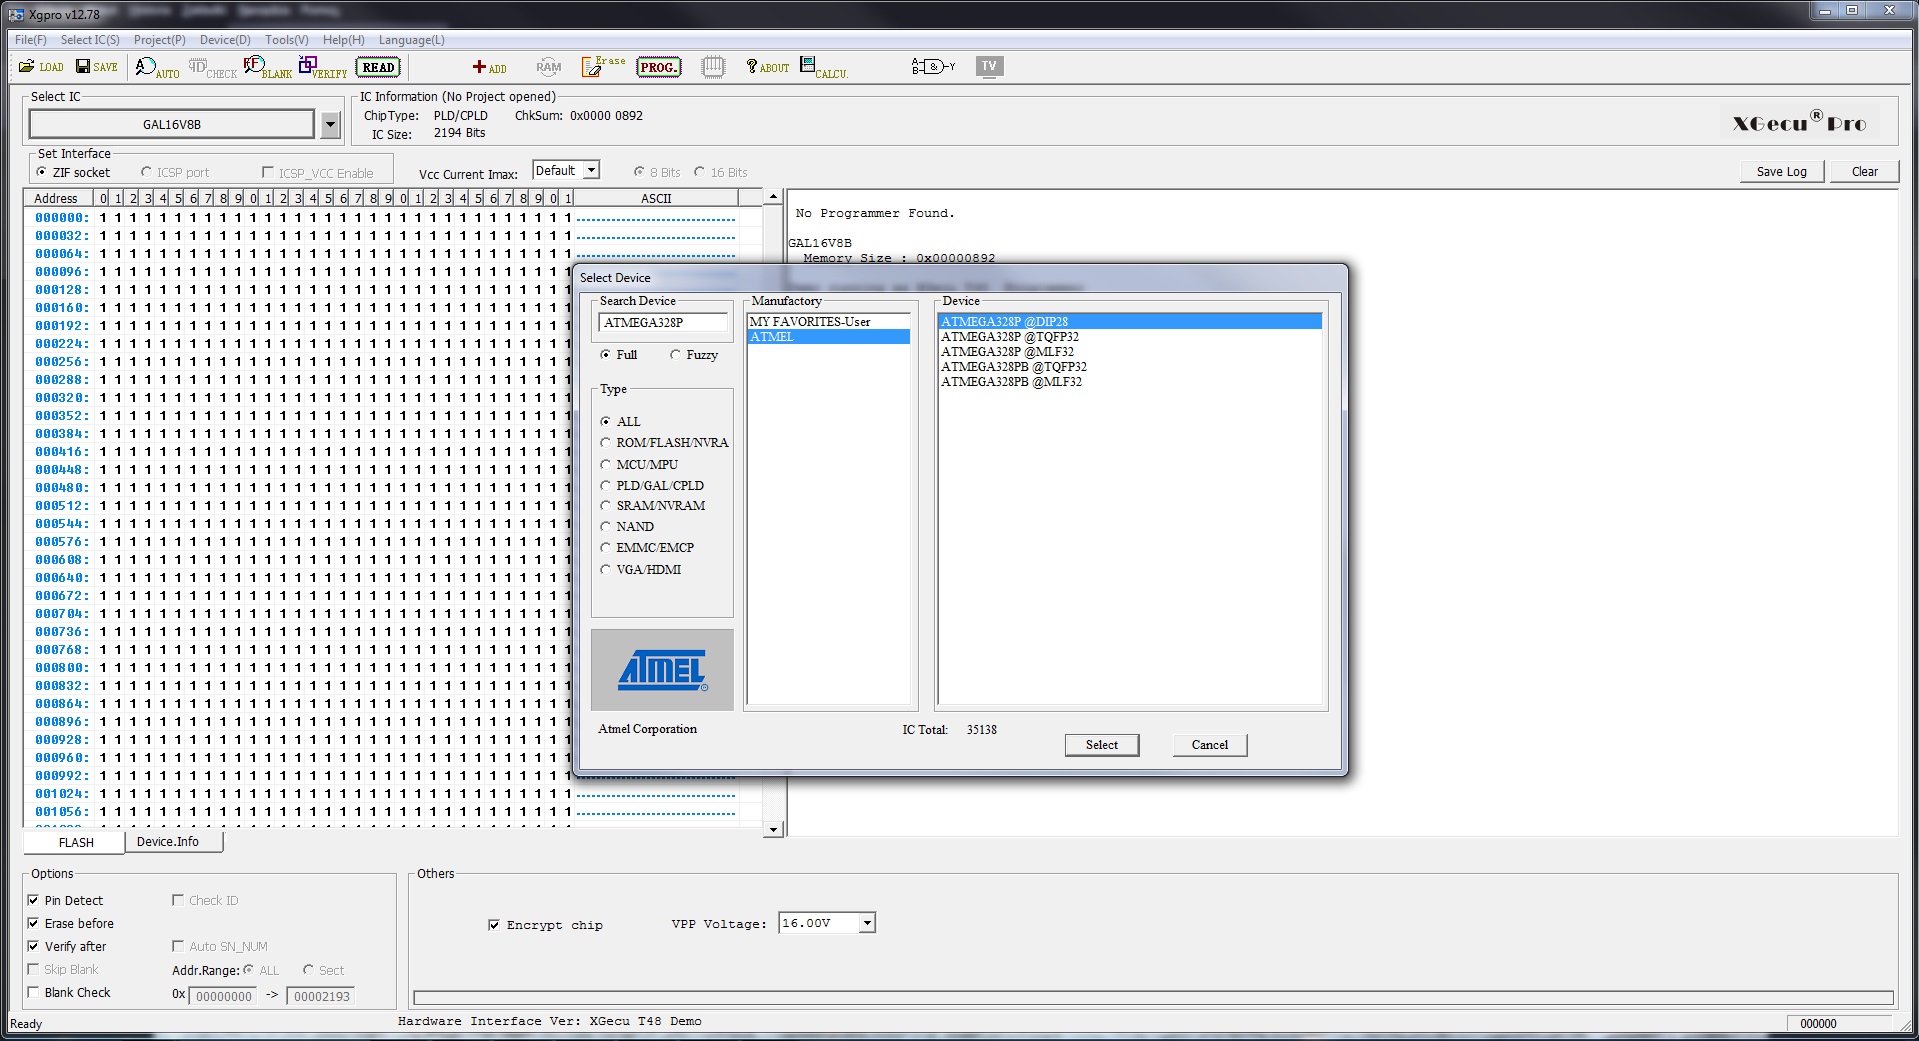Select the ZIF socket radio button
Screen dimensions: 1919x1041
click(42, 172)
